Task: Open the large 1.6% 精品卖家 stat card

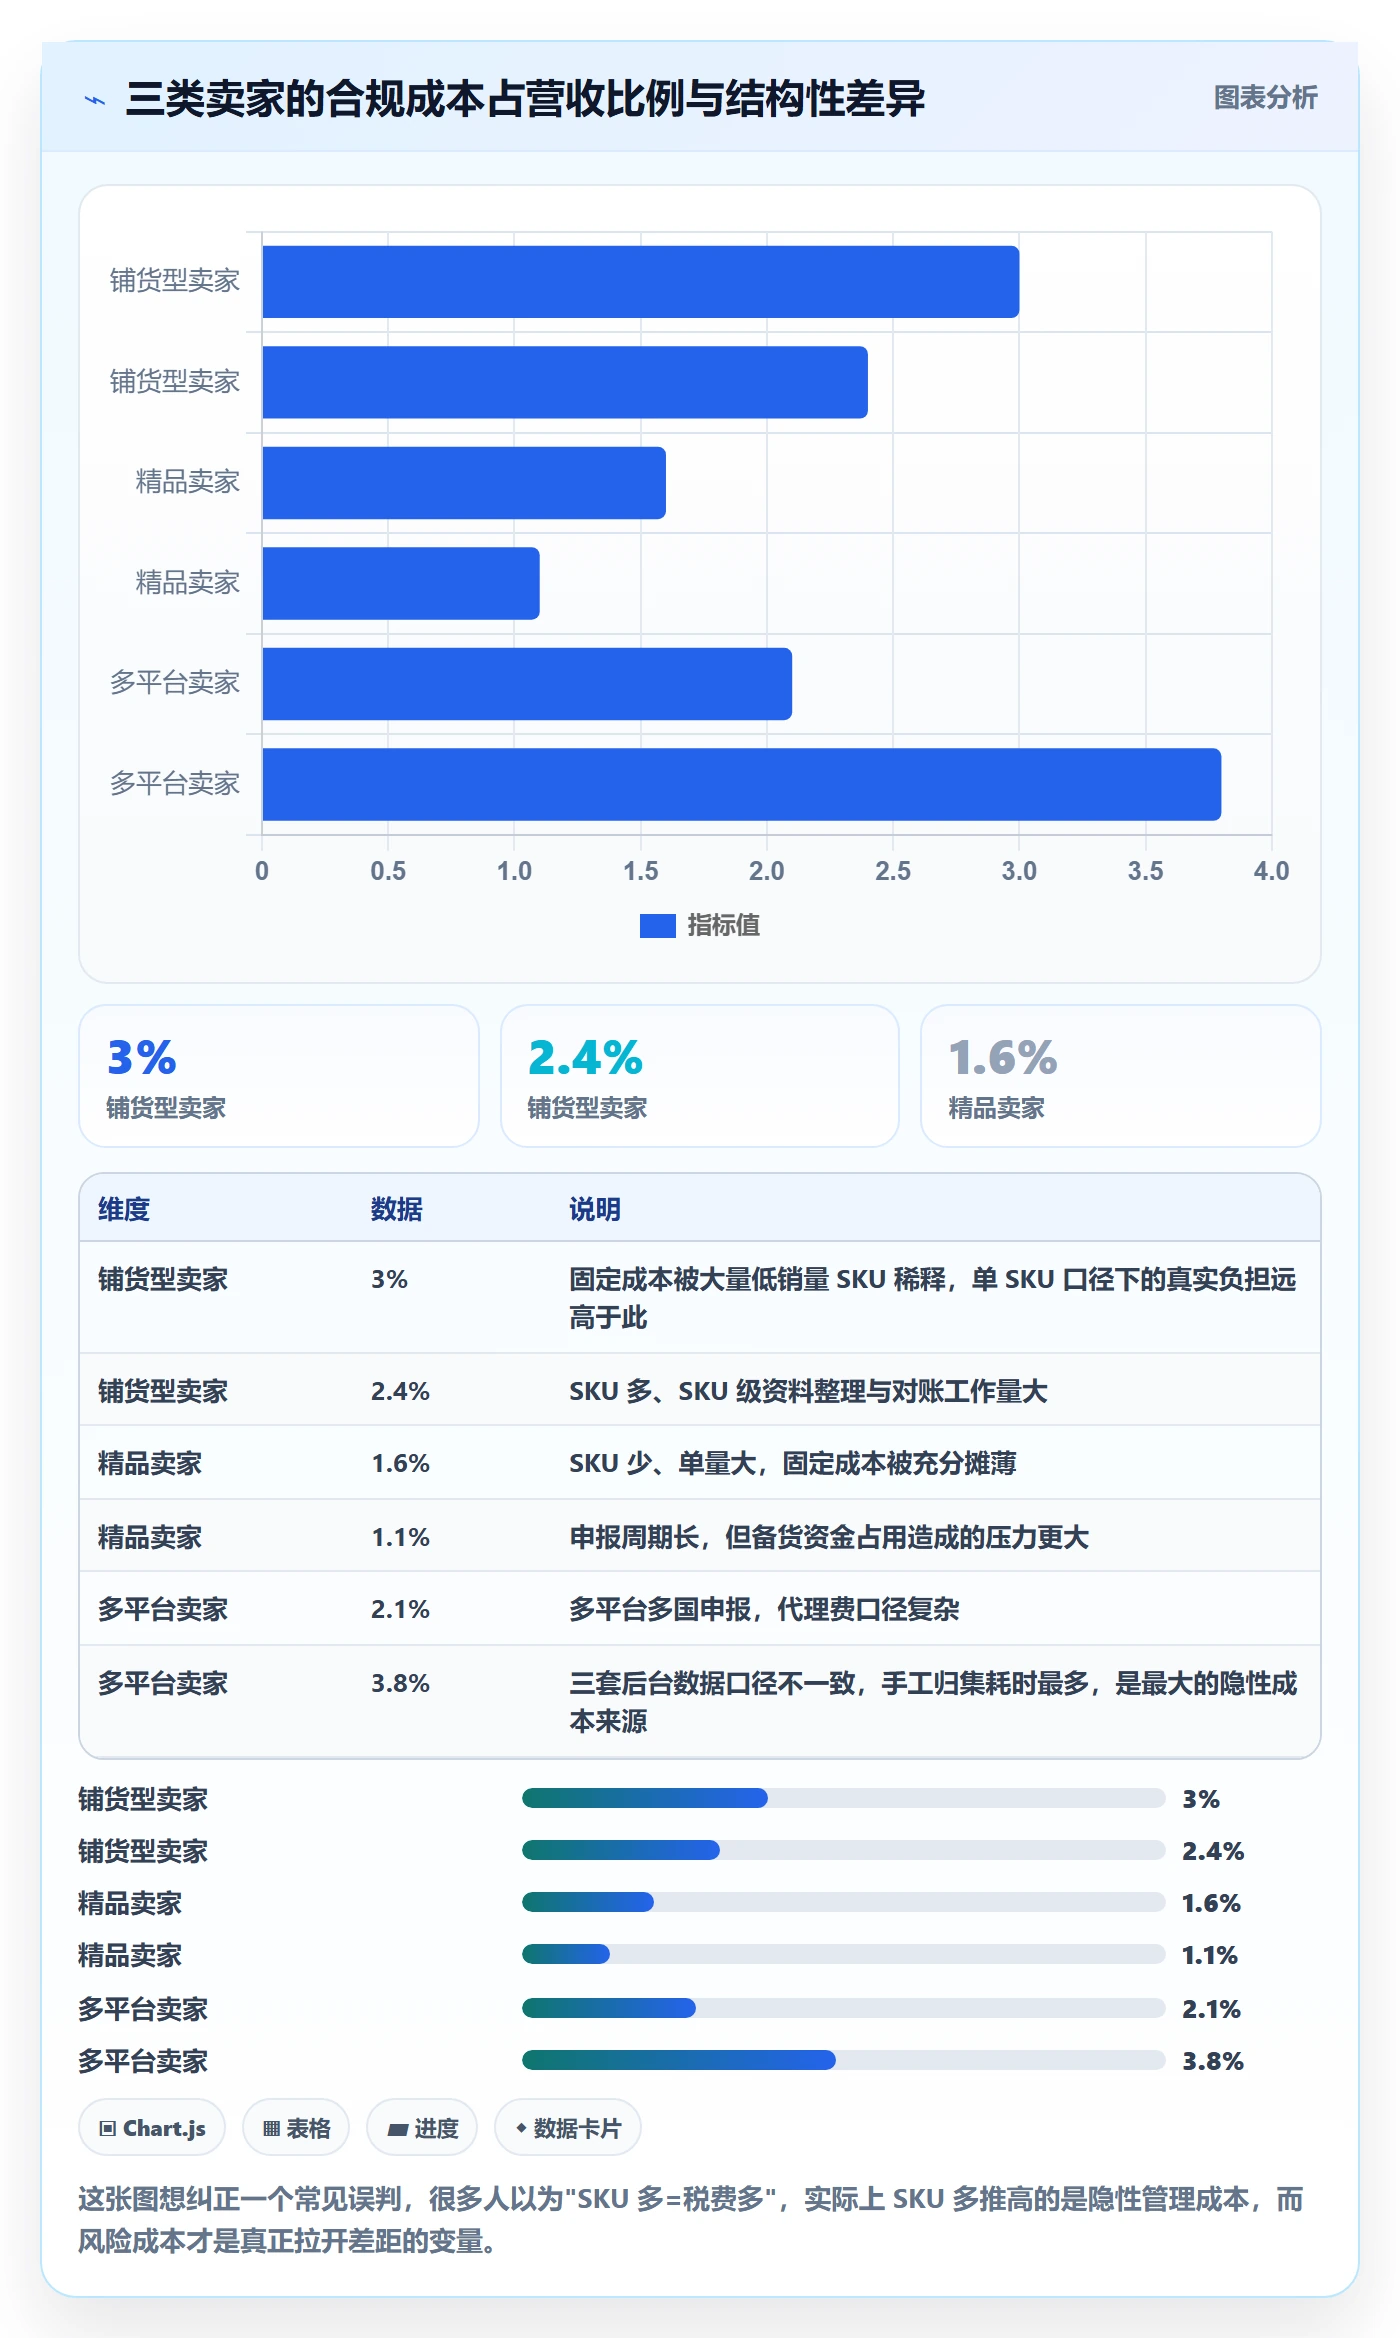Action: (x=1120, y=1076)
